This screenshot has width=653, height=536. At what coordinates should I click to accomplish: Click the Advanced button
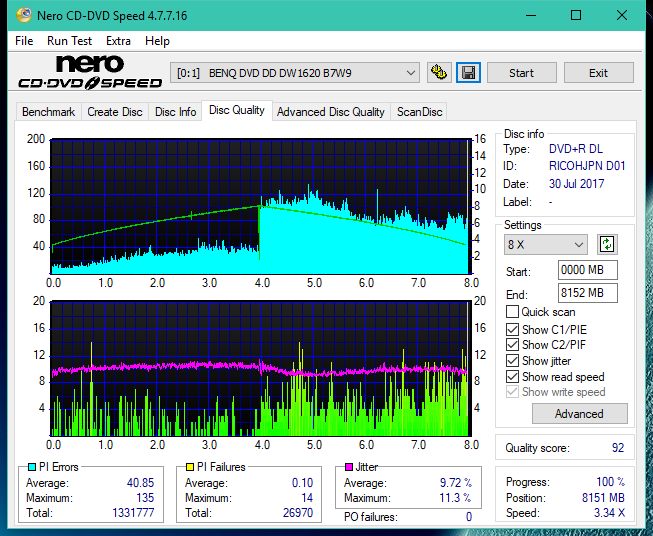579,414
